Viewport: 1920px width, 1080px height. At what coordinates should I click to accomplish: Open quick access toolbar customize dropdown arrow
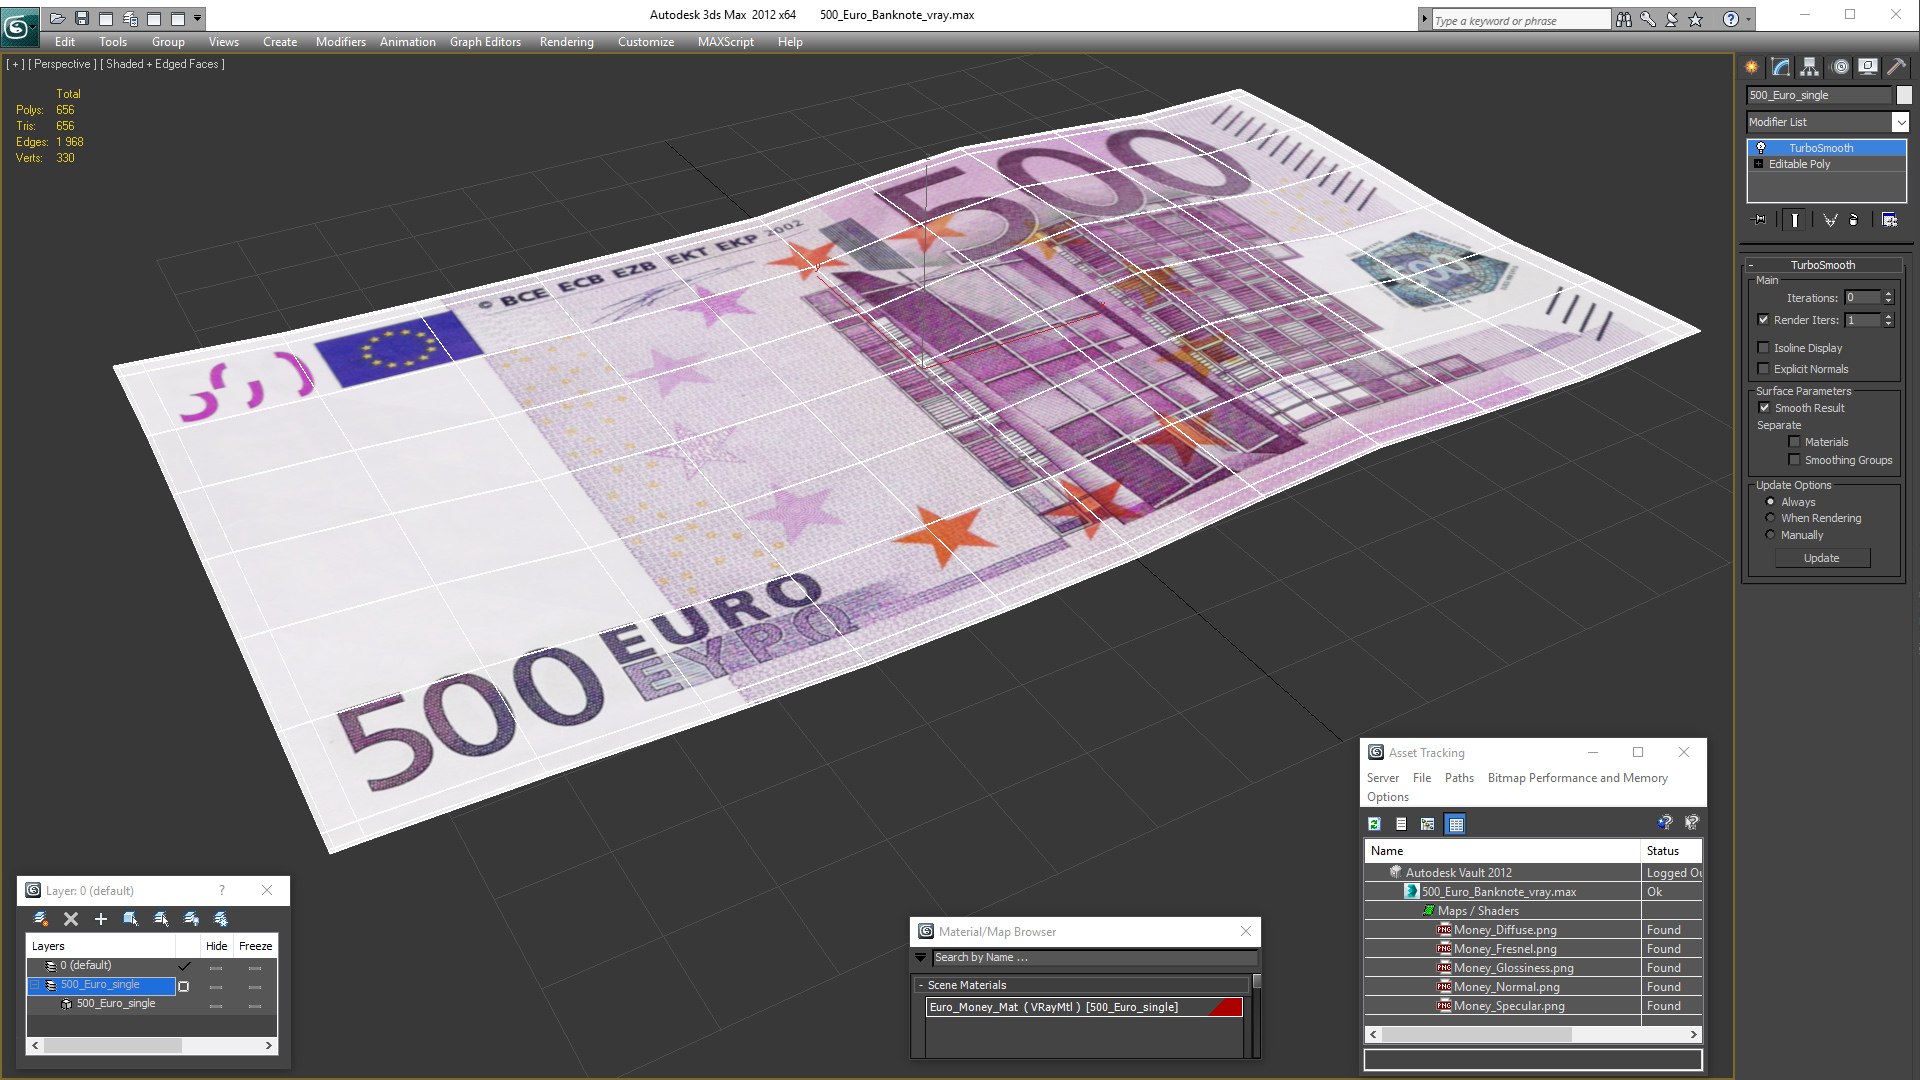tap(198, 18)
